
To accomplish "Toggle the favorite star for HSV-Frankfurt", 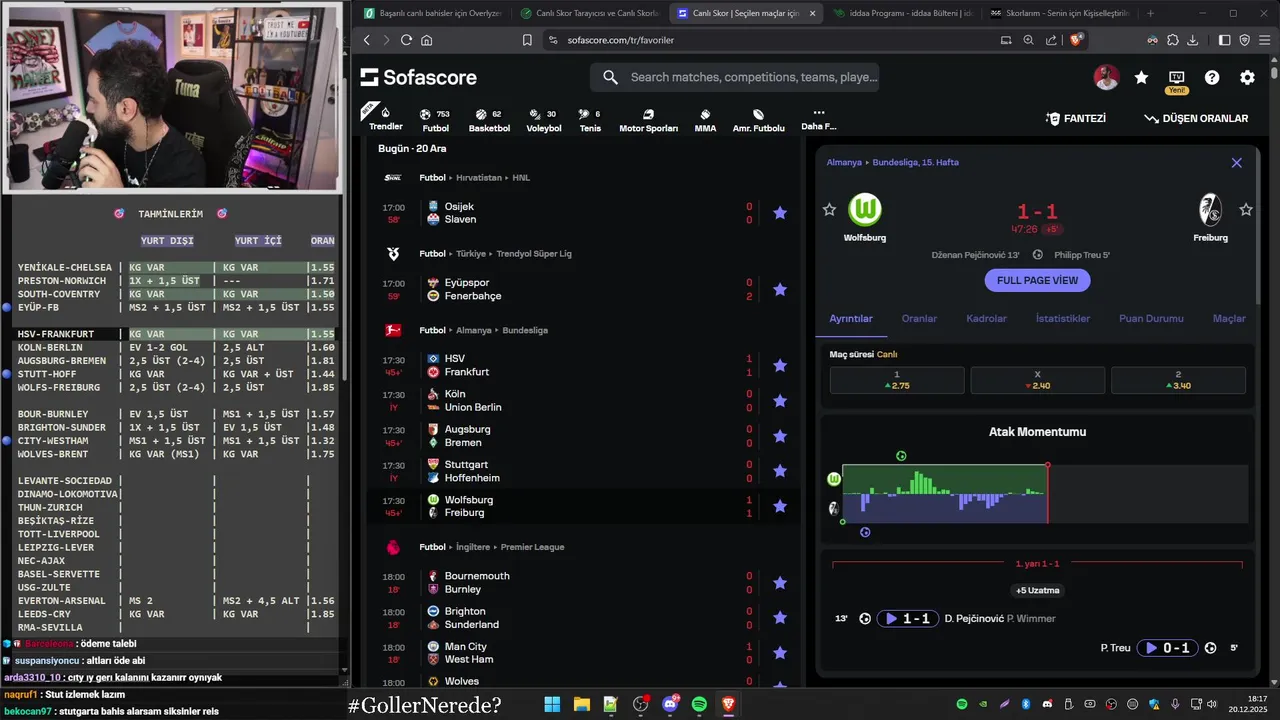I will click(x=780, y=366).
